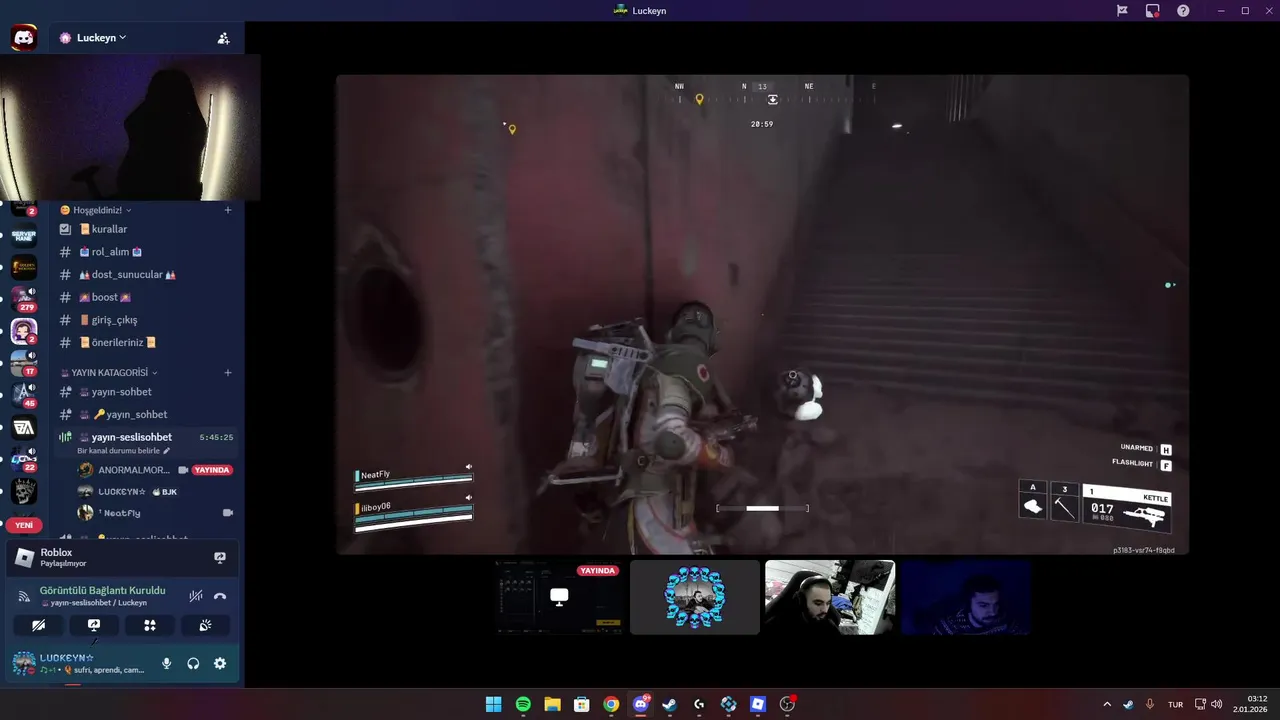Click the YENİ unread servers pill

[x=24, y=525]
